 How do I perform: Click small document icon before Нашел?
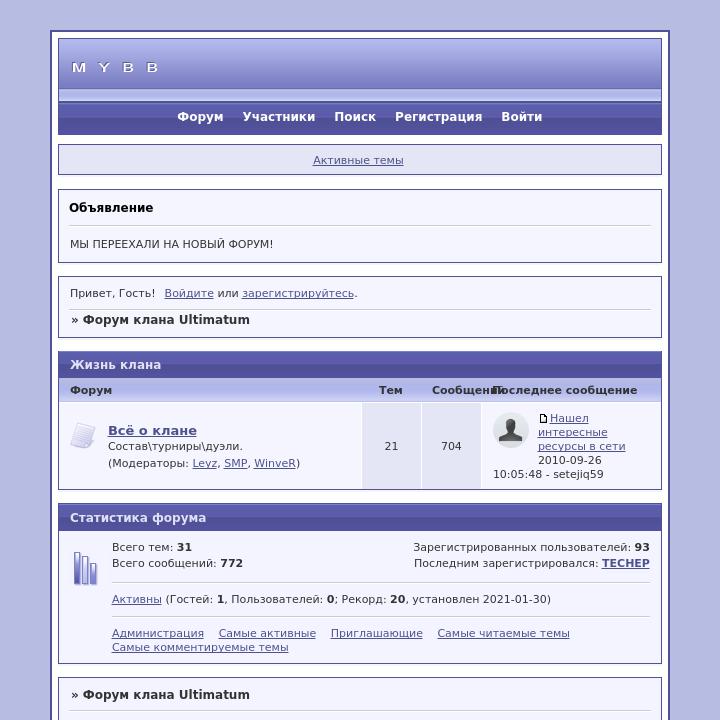tap(543, 418)
